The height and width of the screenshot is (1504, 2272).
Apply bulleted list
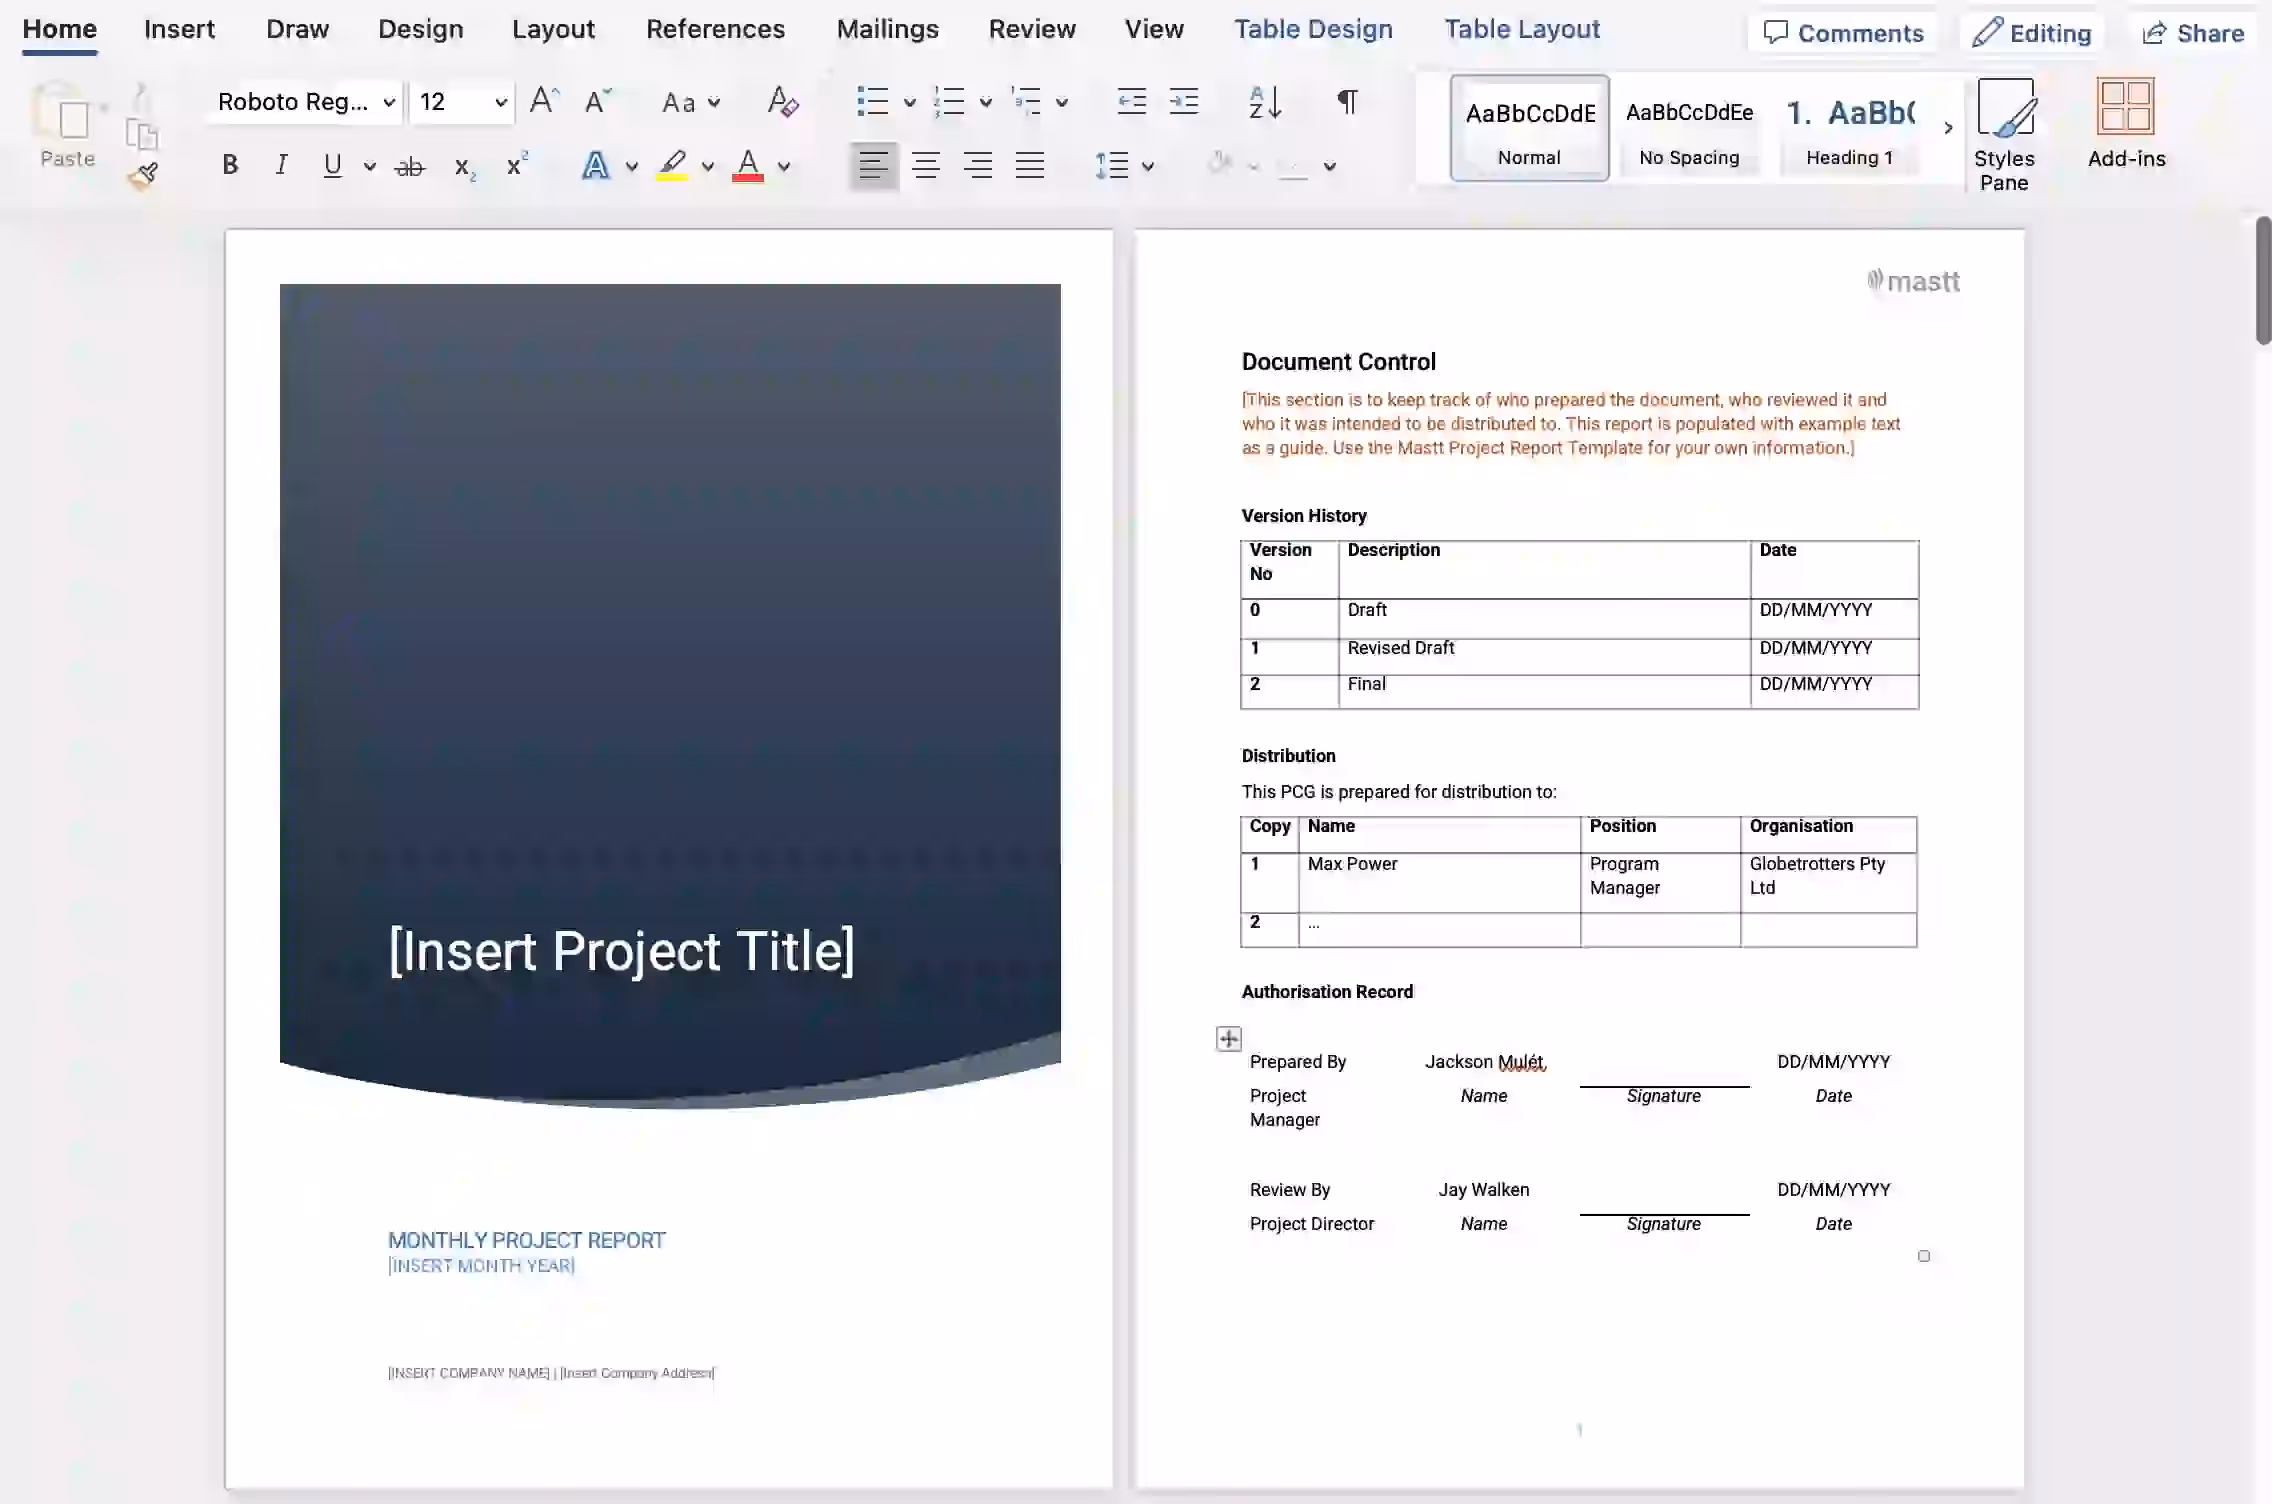(872, 101)
